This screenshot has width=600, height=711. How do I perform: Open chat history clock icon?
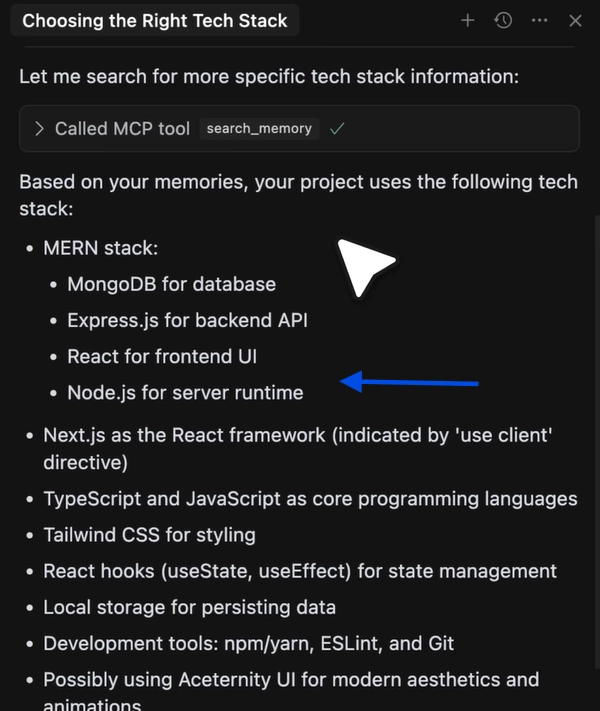(503, 20)
